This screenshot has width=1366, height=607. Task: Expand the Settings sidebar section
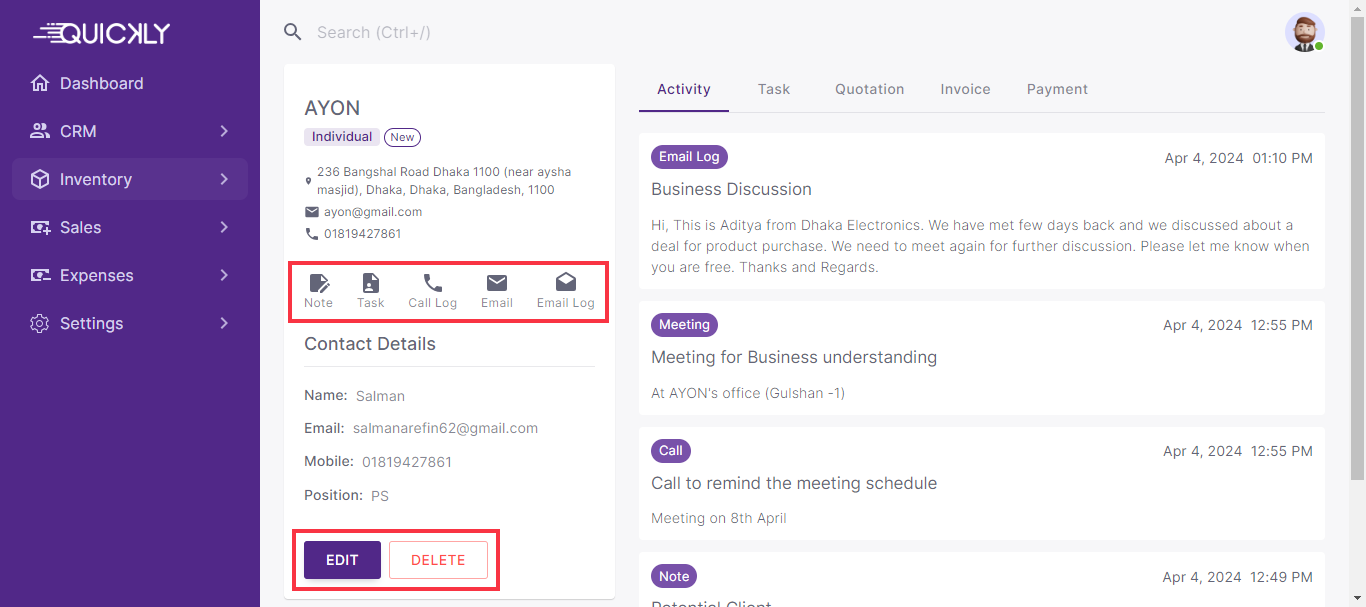[130, 323]
